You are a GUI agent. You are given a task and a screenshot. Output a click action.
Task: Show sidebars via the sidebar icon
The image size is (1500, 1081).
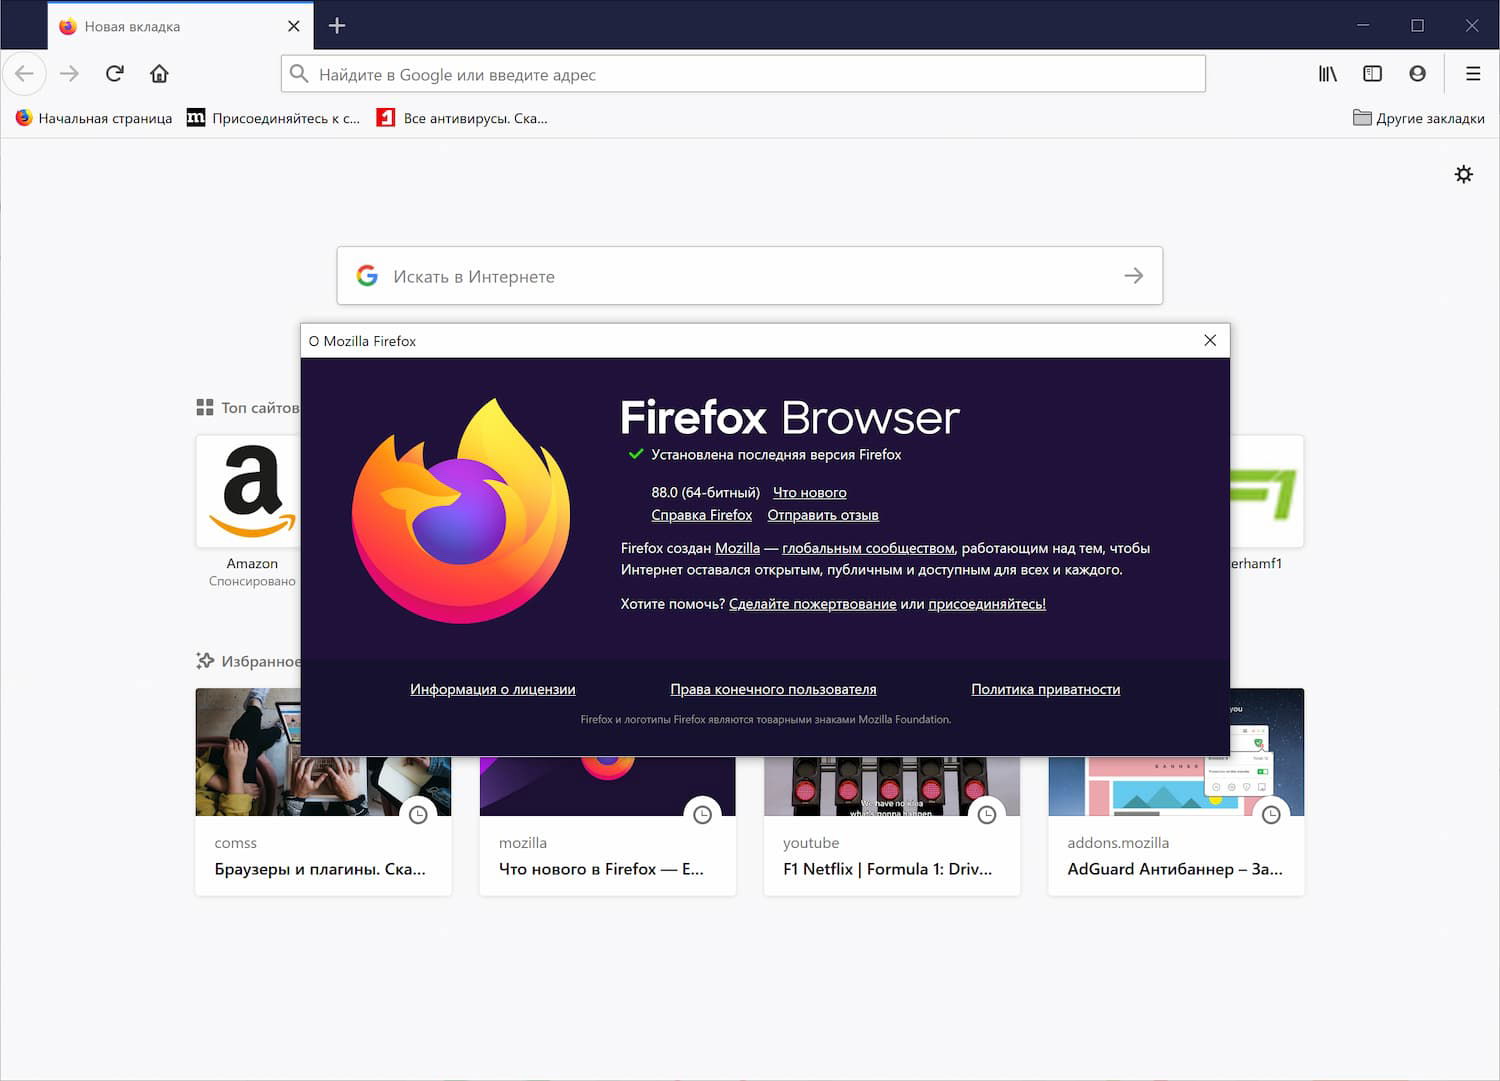click(x=1372, y=74)
